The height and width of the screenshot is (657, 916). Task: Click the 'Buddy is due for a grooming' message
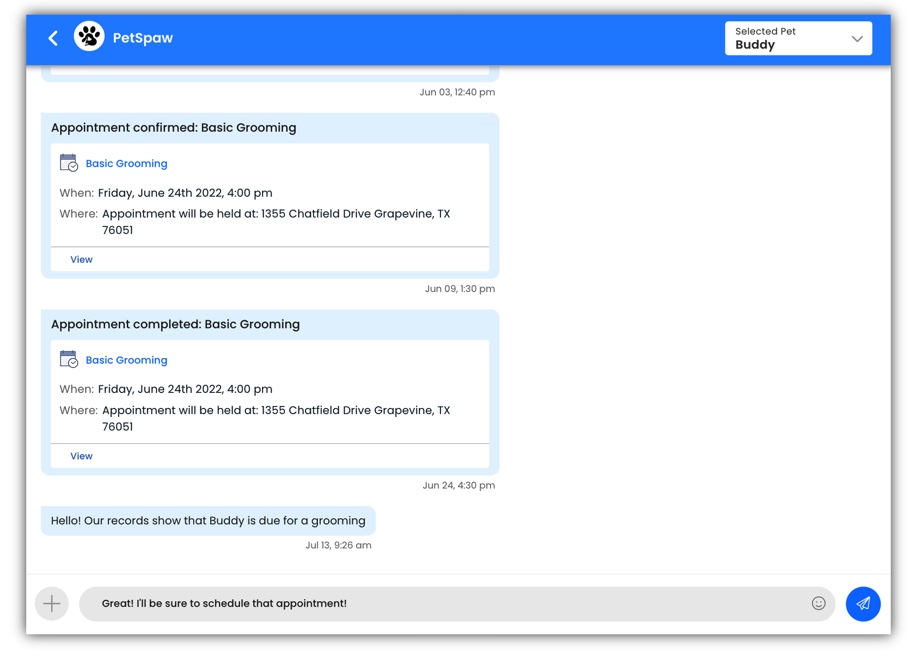coord(208,521)
